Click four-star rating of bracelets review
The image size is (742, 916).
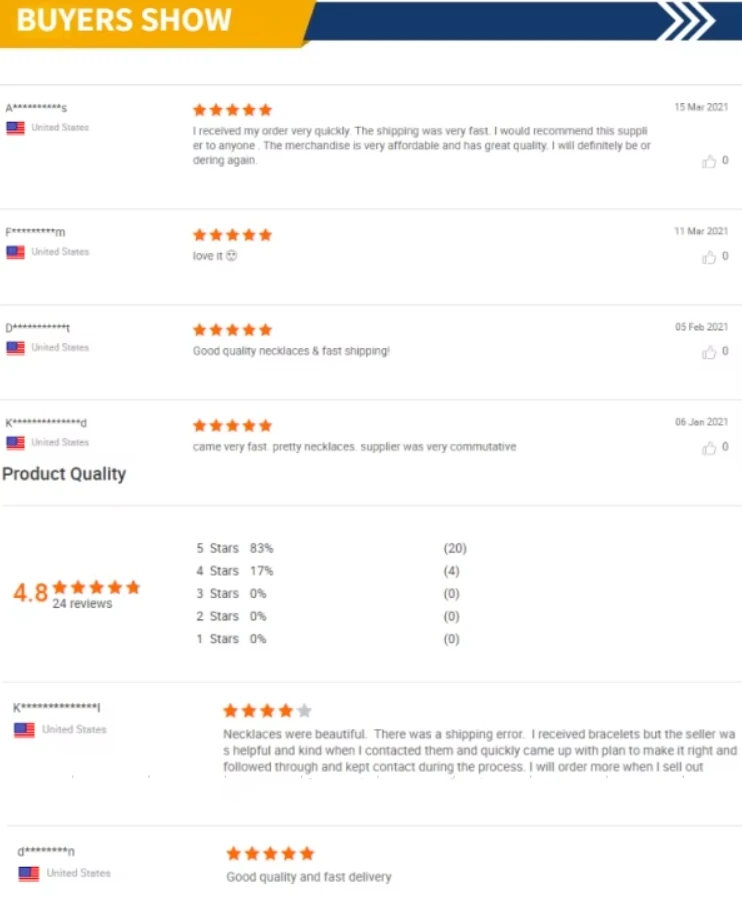click(x=267, y=711)
